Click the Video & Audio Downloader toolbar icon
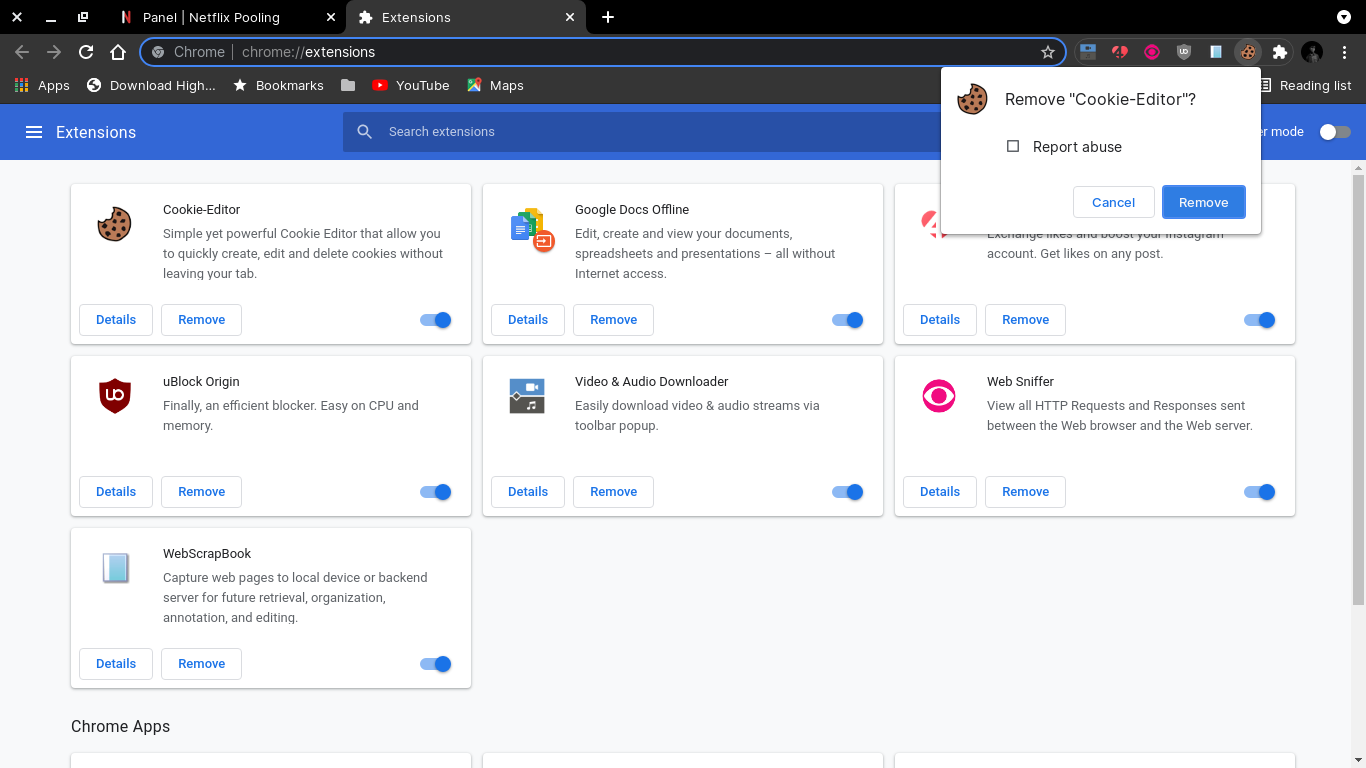The image size is (1366, 768). click(1088, 52)
